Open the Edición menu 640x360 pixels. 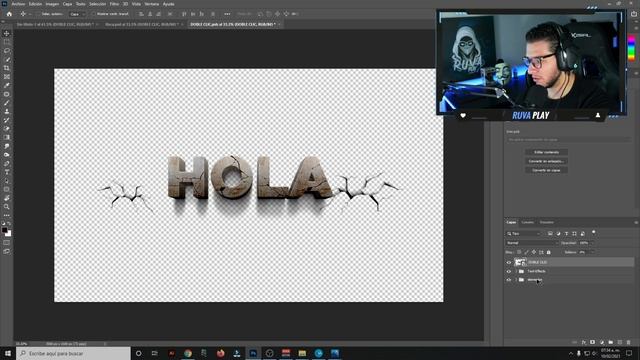35,4
